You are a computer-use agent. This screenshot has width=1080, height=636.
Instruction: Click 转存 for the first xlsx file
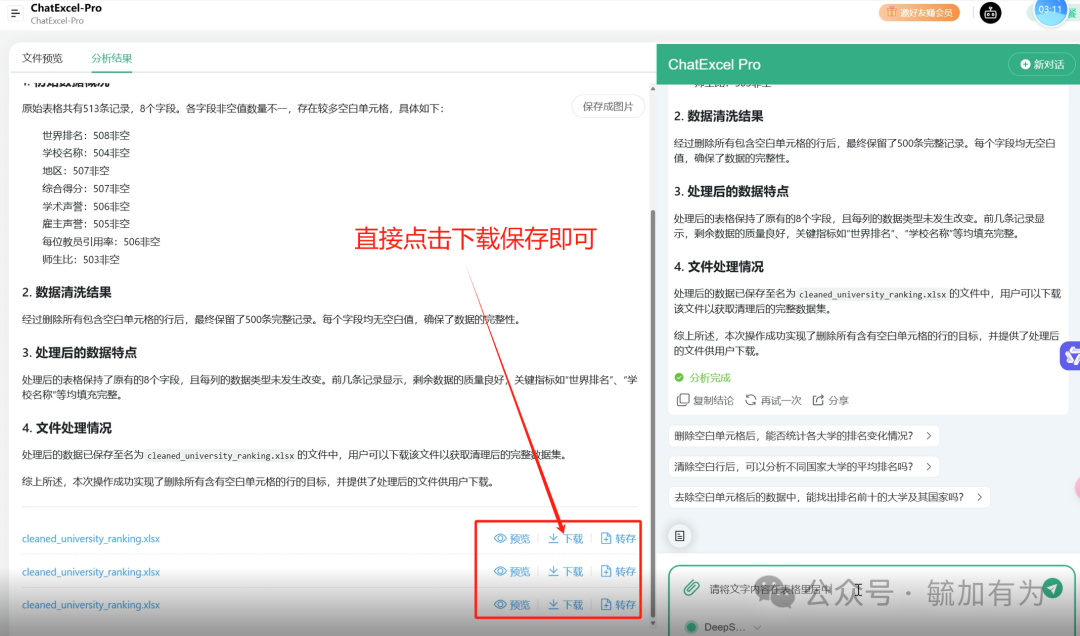click(618, 538)
